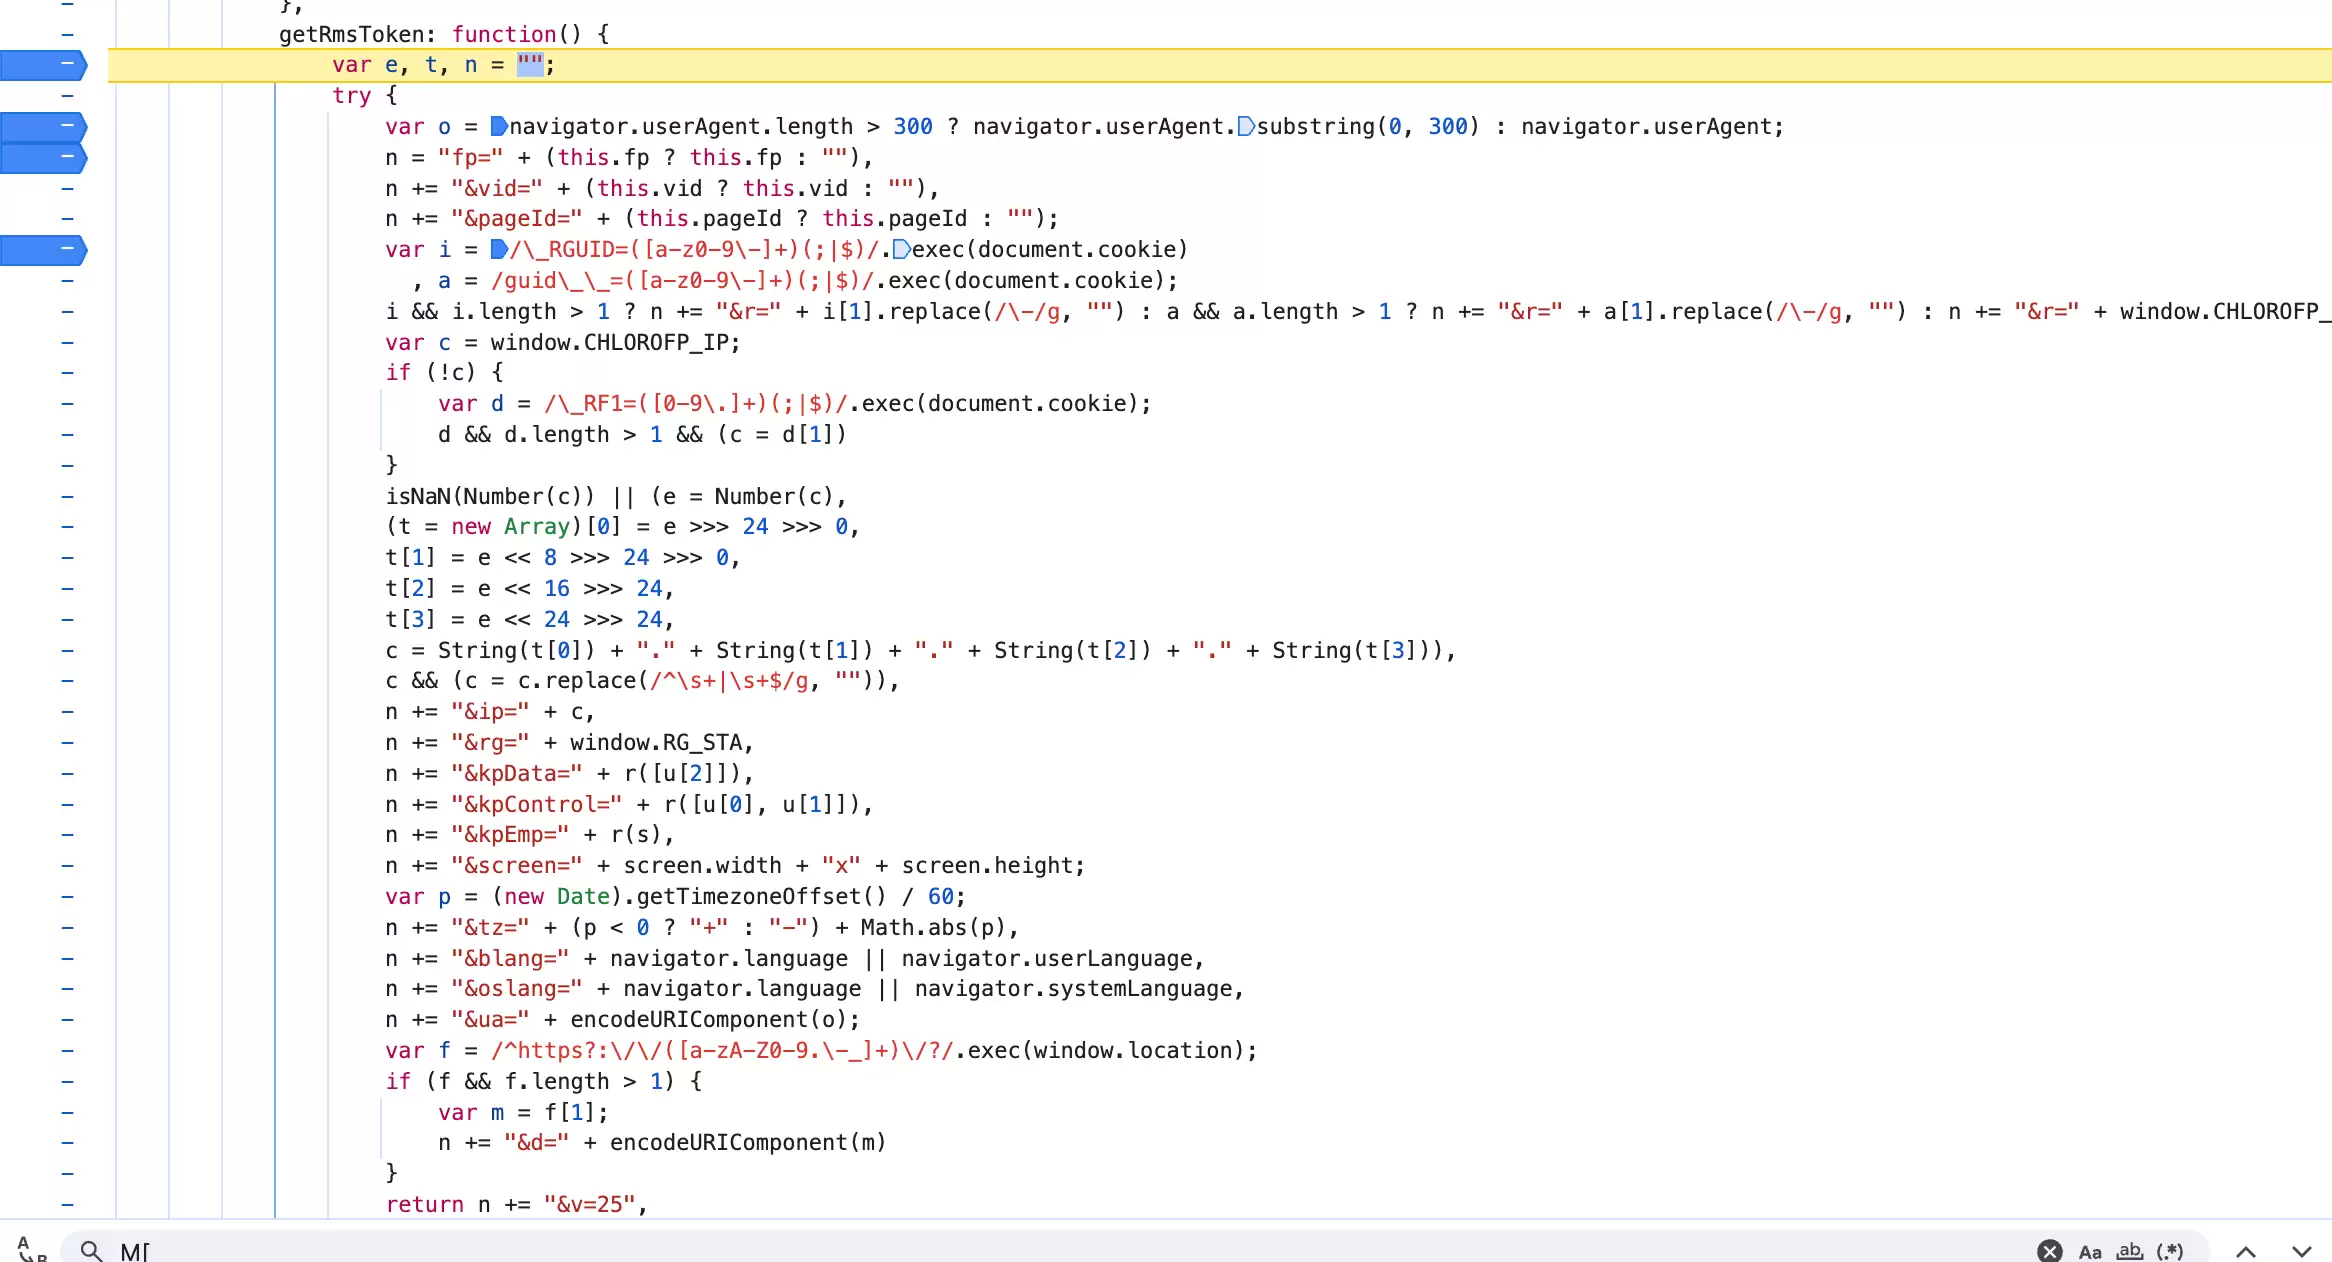Toggle the find-and-replace A→B icon
2332x1262 pixels.
[x=32, y=1249]
